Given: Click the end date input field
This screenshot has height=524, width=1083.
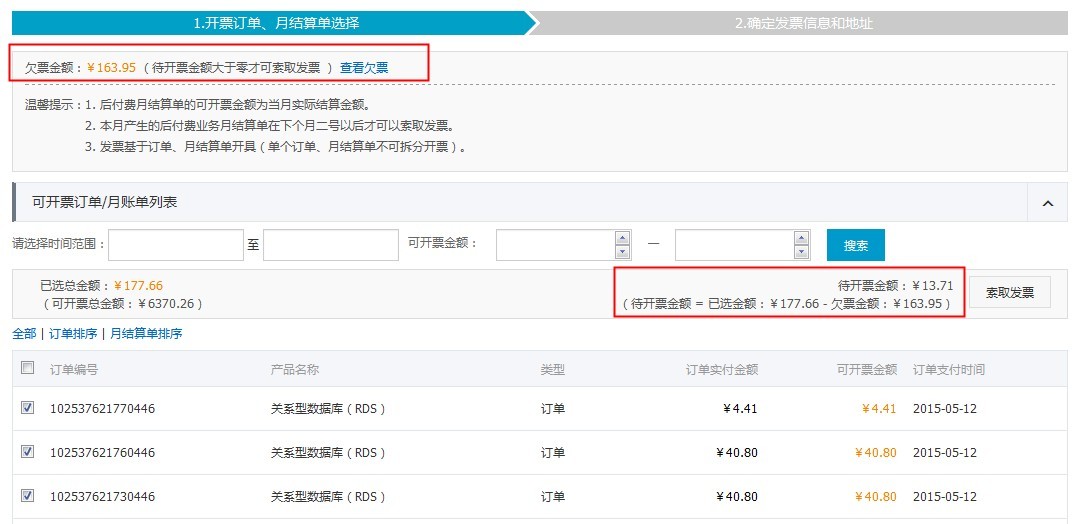Looking at the screenshot, I should [x=331, y=245].
